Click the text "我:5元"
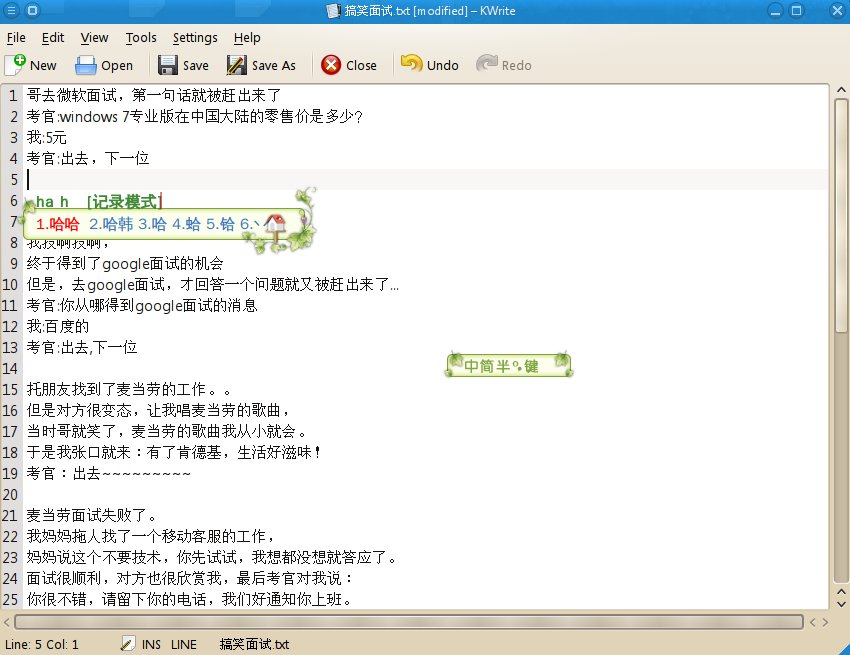The width and height of the screenshot is (850, 655). click(x=47, y=137)
